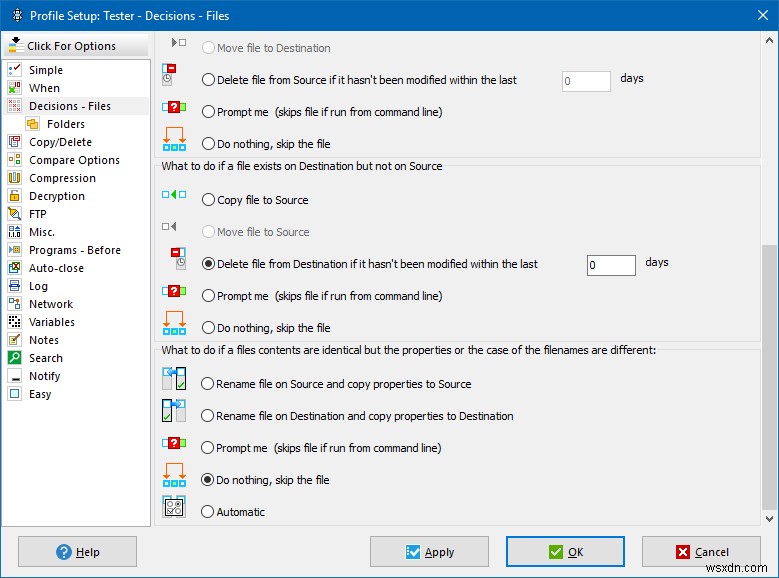Click the Folders icon under Decisions
Viewport: 779px width, 578px height.
point(33,124)
